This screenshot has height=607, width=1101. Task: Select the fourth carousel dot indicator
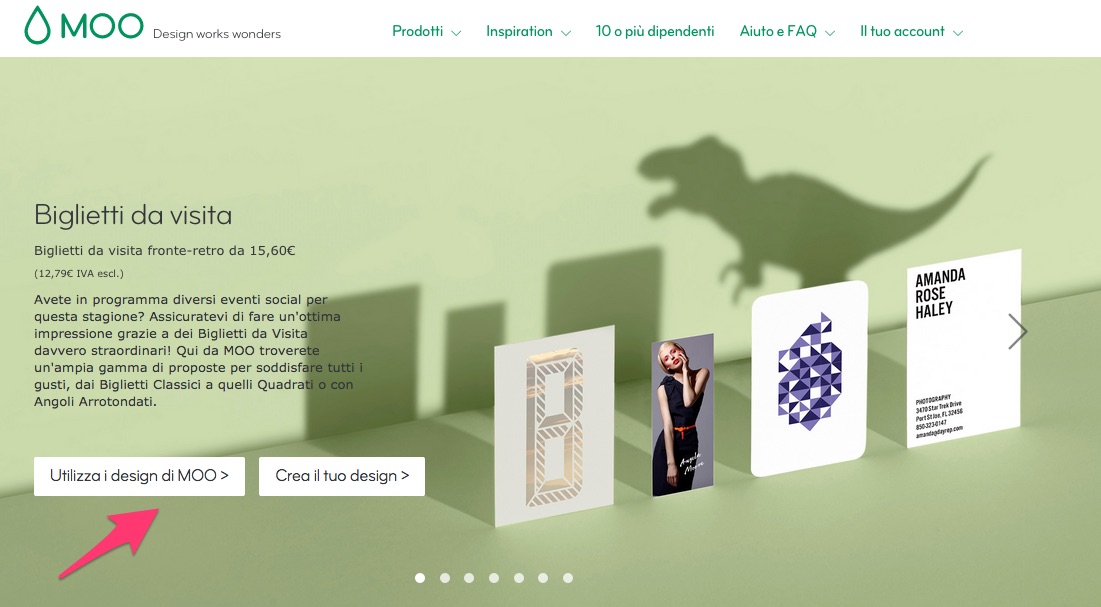click(x=494, y=577)
